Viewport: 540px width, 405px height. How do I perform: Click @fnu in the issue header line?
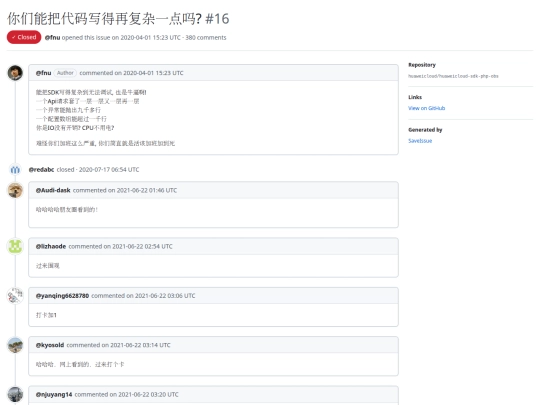52,38
